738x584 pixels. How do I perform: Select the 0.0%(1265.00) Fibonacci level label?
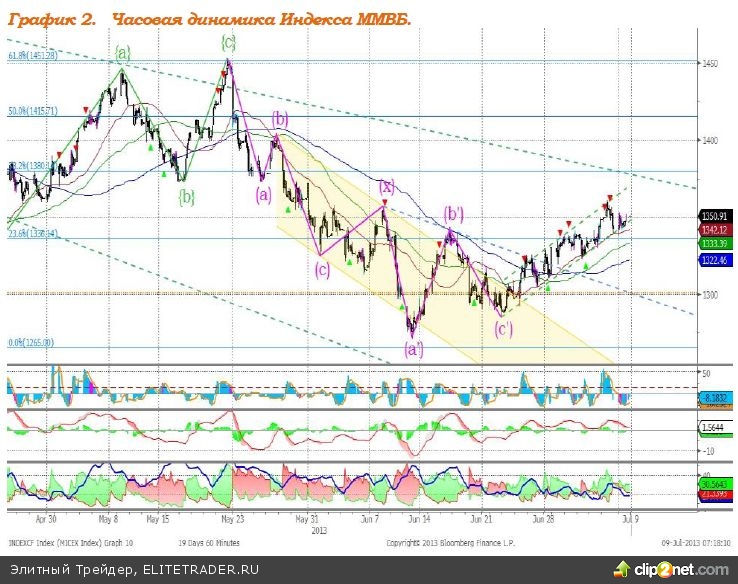click(x=31, y=343)
